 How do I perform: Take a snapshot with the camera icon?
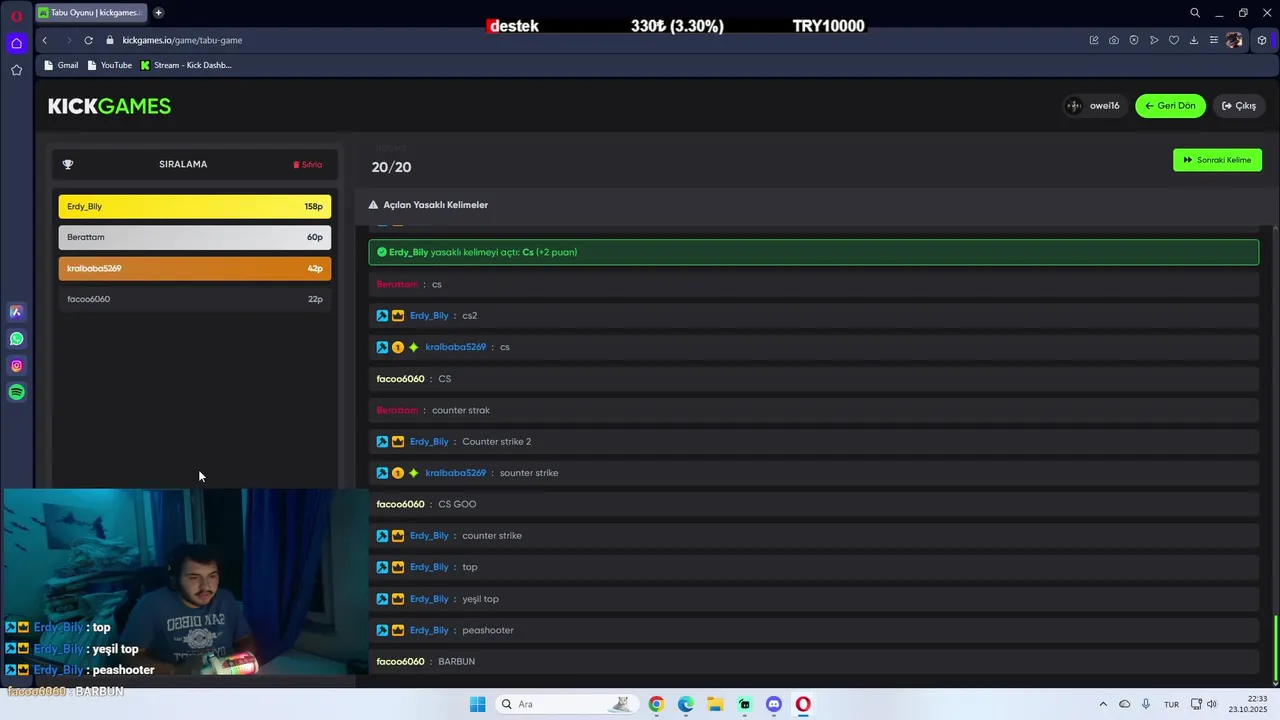(1114, 40)
